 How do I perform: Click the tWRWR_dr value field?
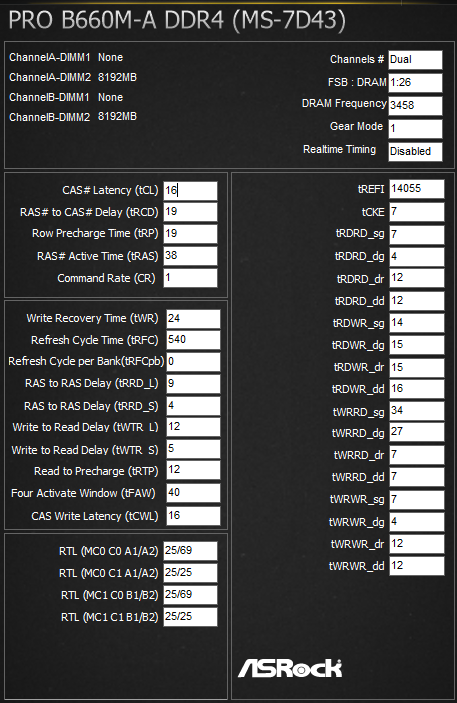(x=417, y=544)
